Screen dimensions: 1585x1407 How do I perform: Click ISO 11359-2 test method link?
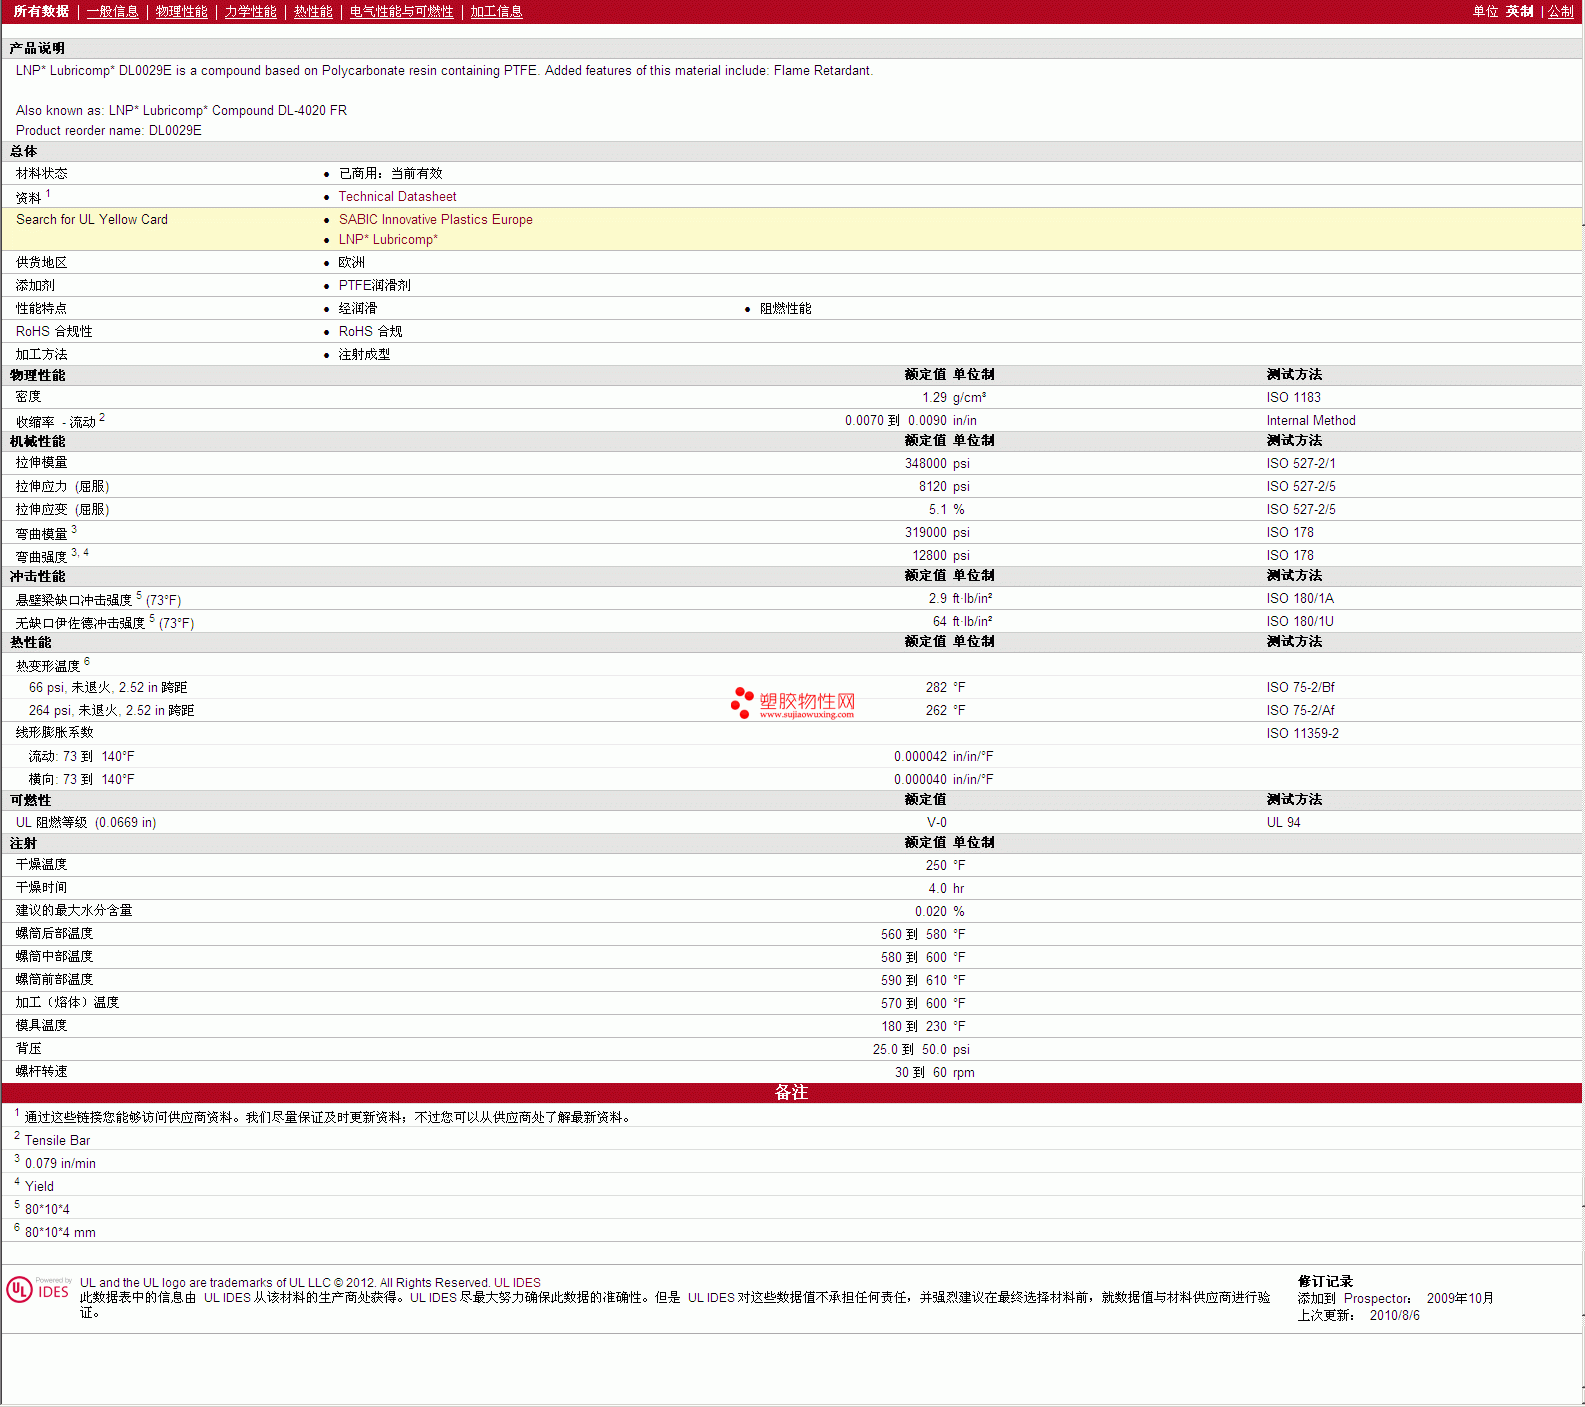1302,734
